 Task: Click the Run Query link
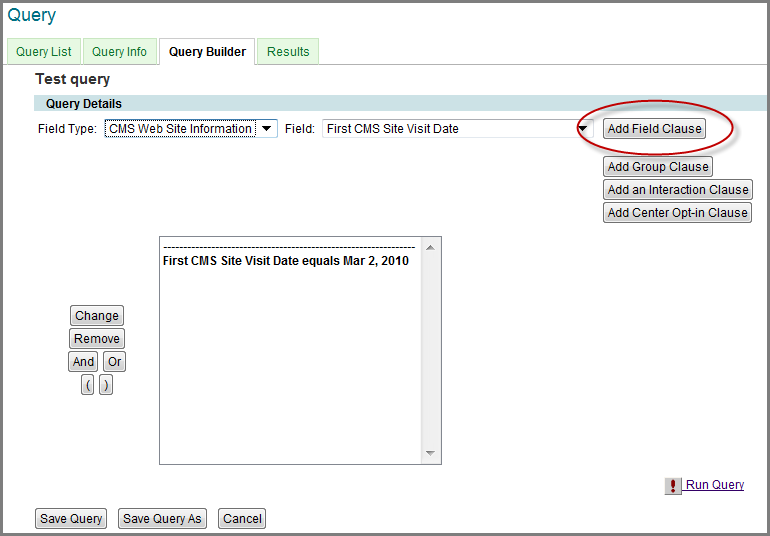[x=715, y=485]
